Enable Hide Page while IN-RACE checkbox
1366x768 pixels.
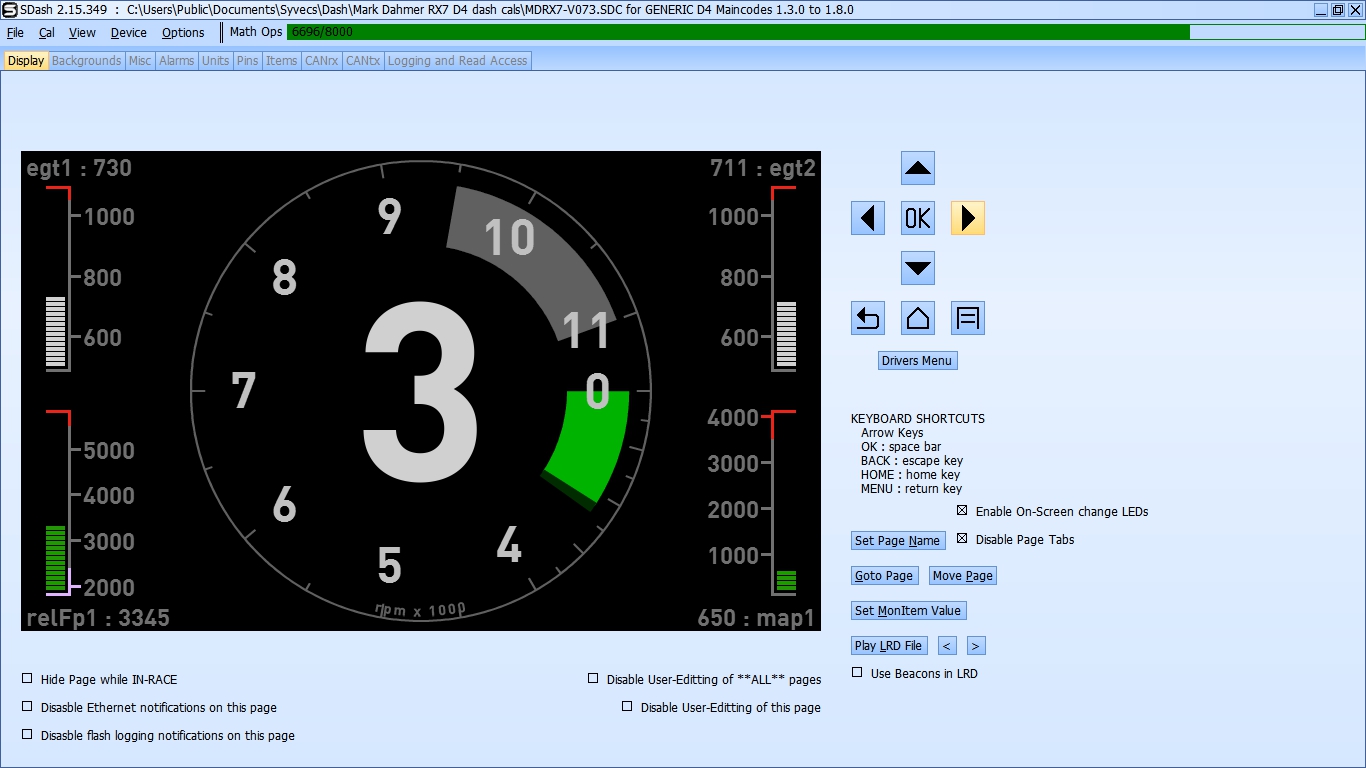[x=28, y=679]
